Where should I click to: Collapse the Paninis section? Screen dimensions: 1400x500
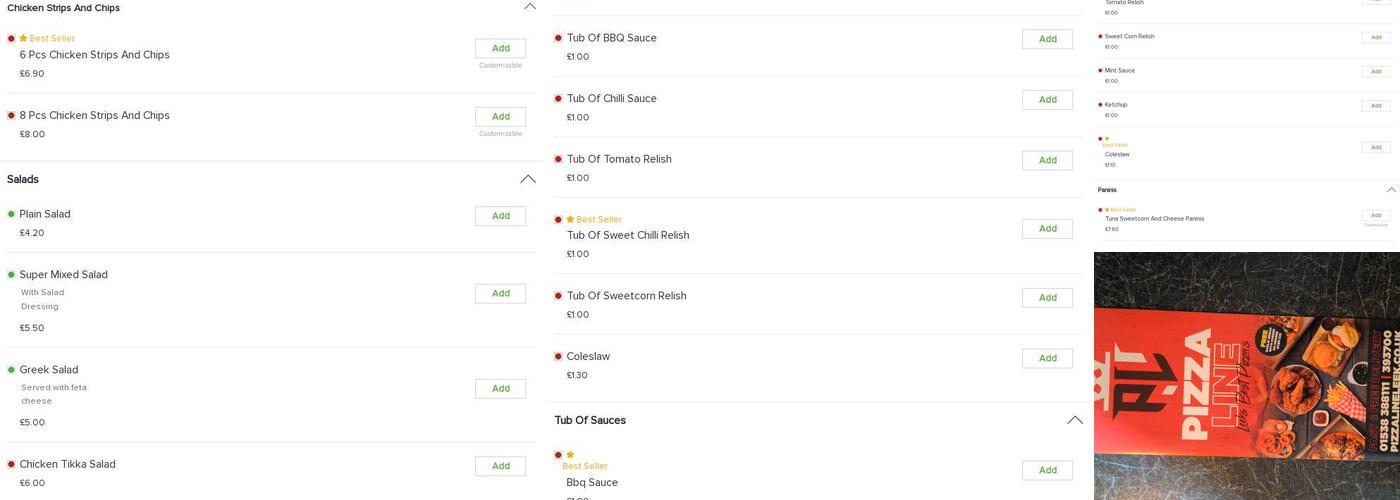click(1390, 190)
